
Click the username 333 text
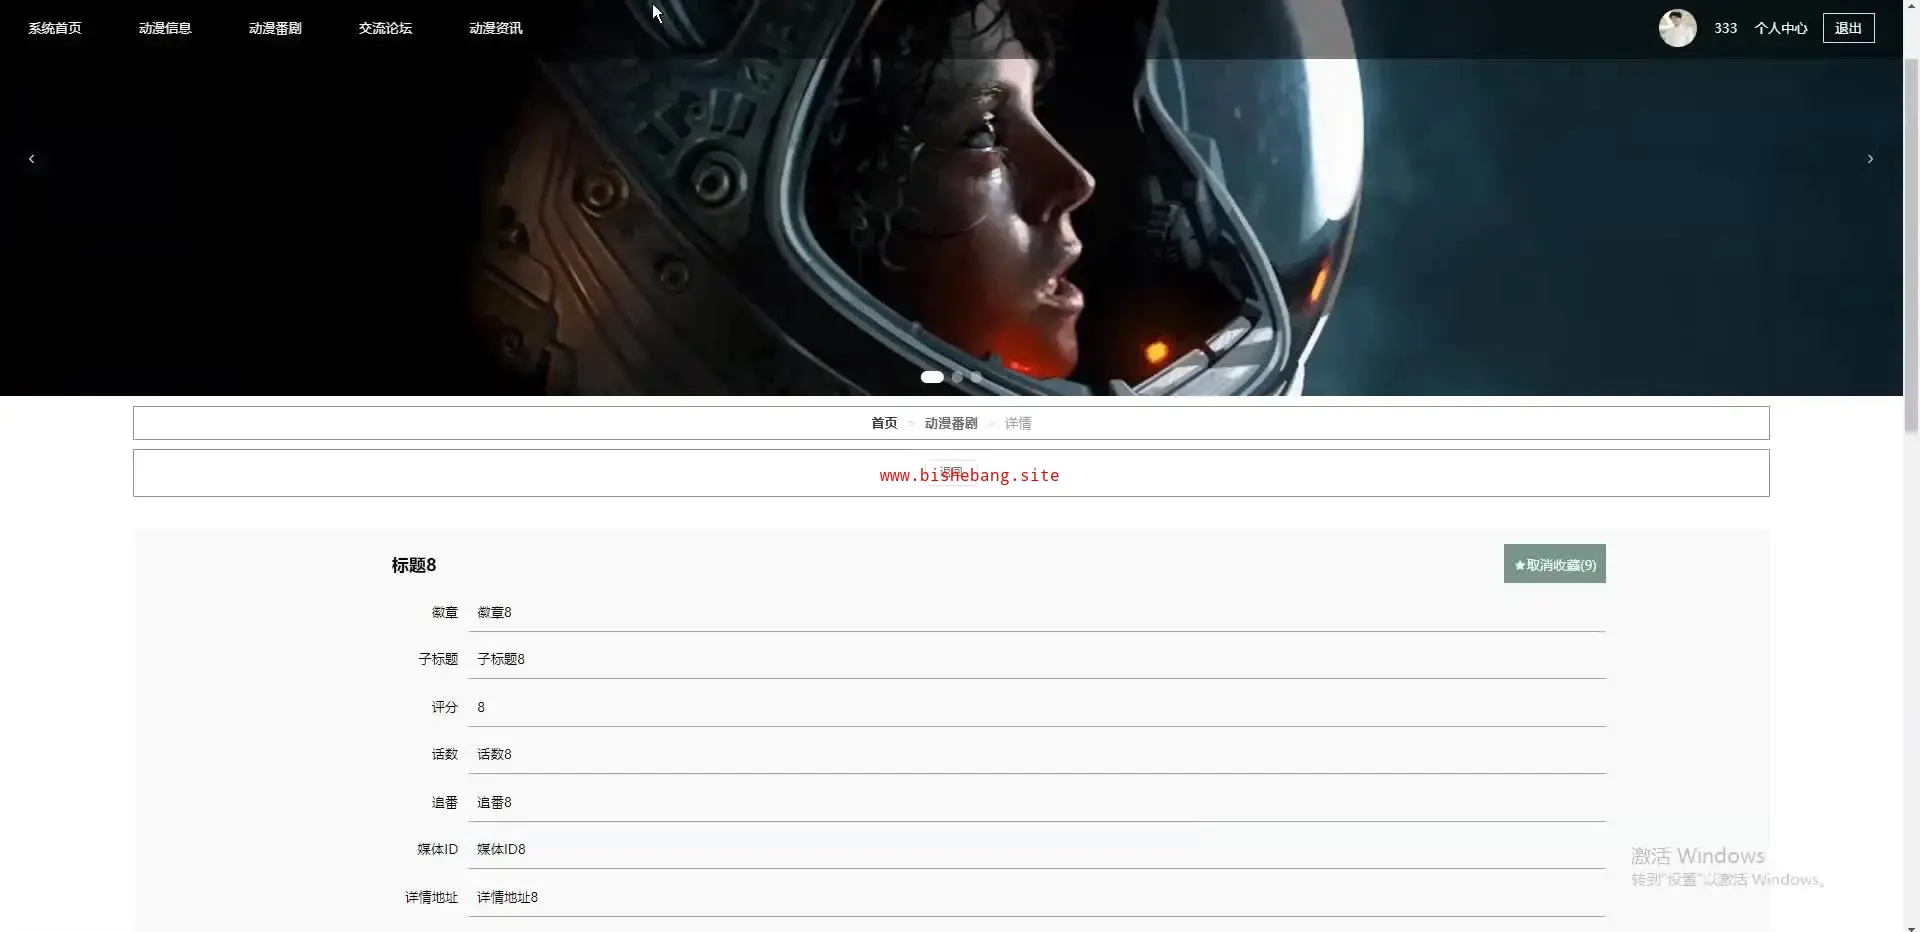click(1725, 28)
